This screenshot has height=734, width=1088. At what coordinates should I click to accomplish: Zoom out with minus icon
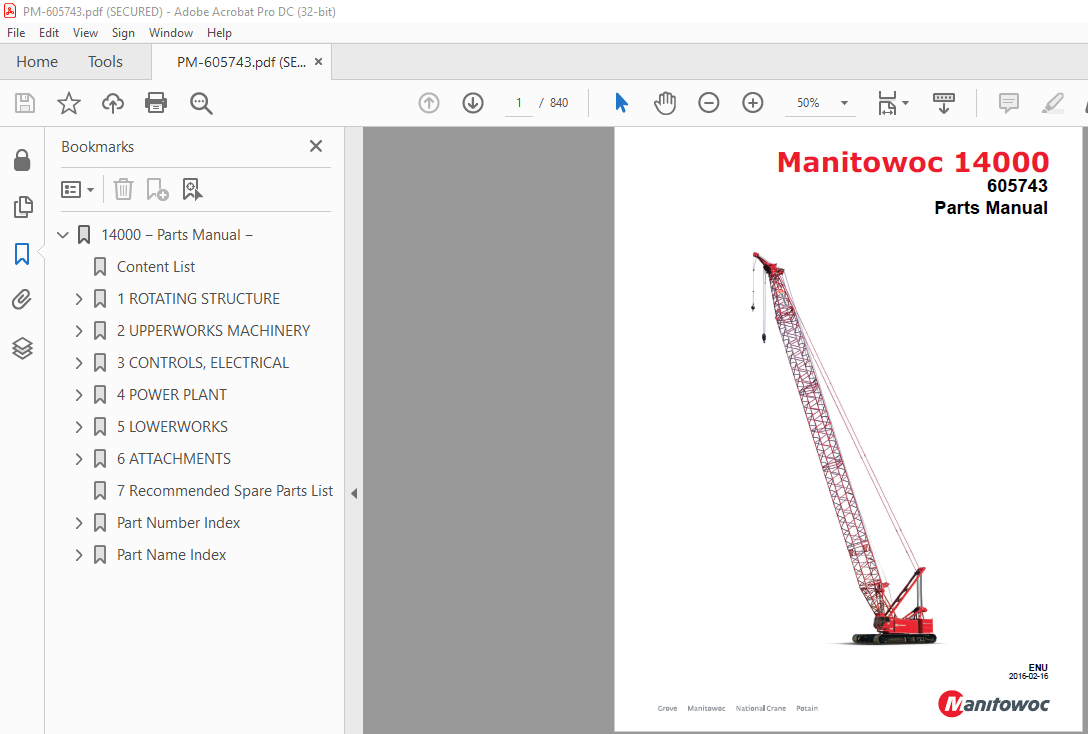[708, 103]
